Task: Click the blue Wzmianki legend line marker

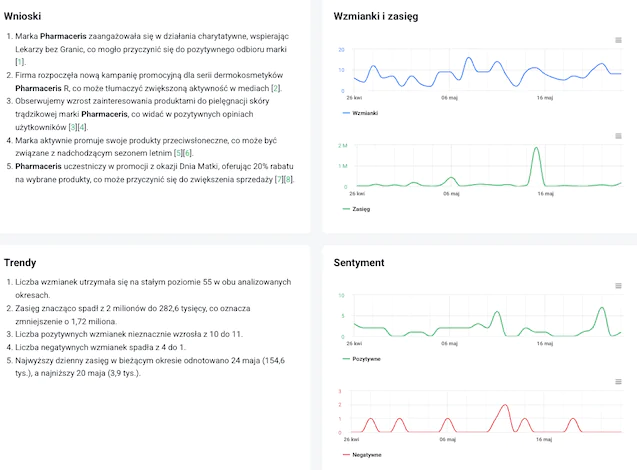Action: click(346, 114)
